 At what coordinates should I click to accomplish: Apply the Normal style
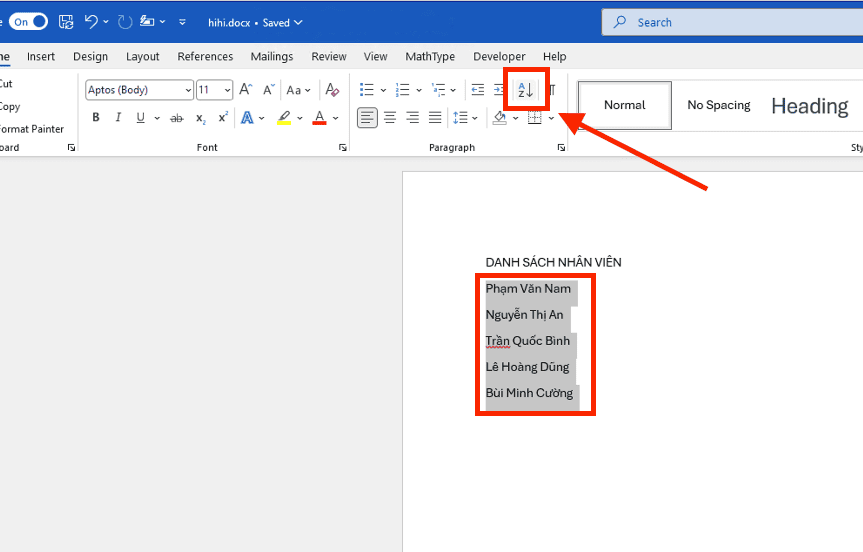click(x=625, y=105)
